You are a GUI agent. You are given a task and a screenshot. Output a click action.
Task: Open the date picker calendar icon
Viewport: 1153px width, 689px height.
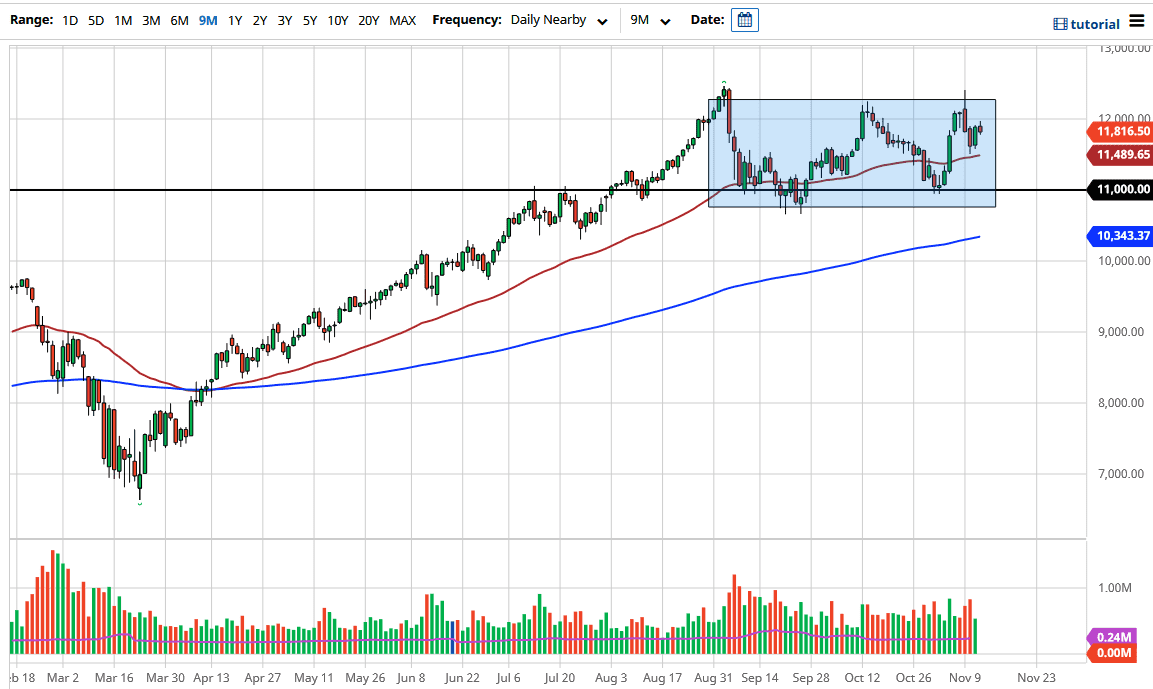point(744,20)
